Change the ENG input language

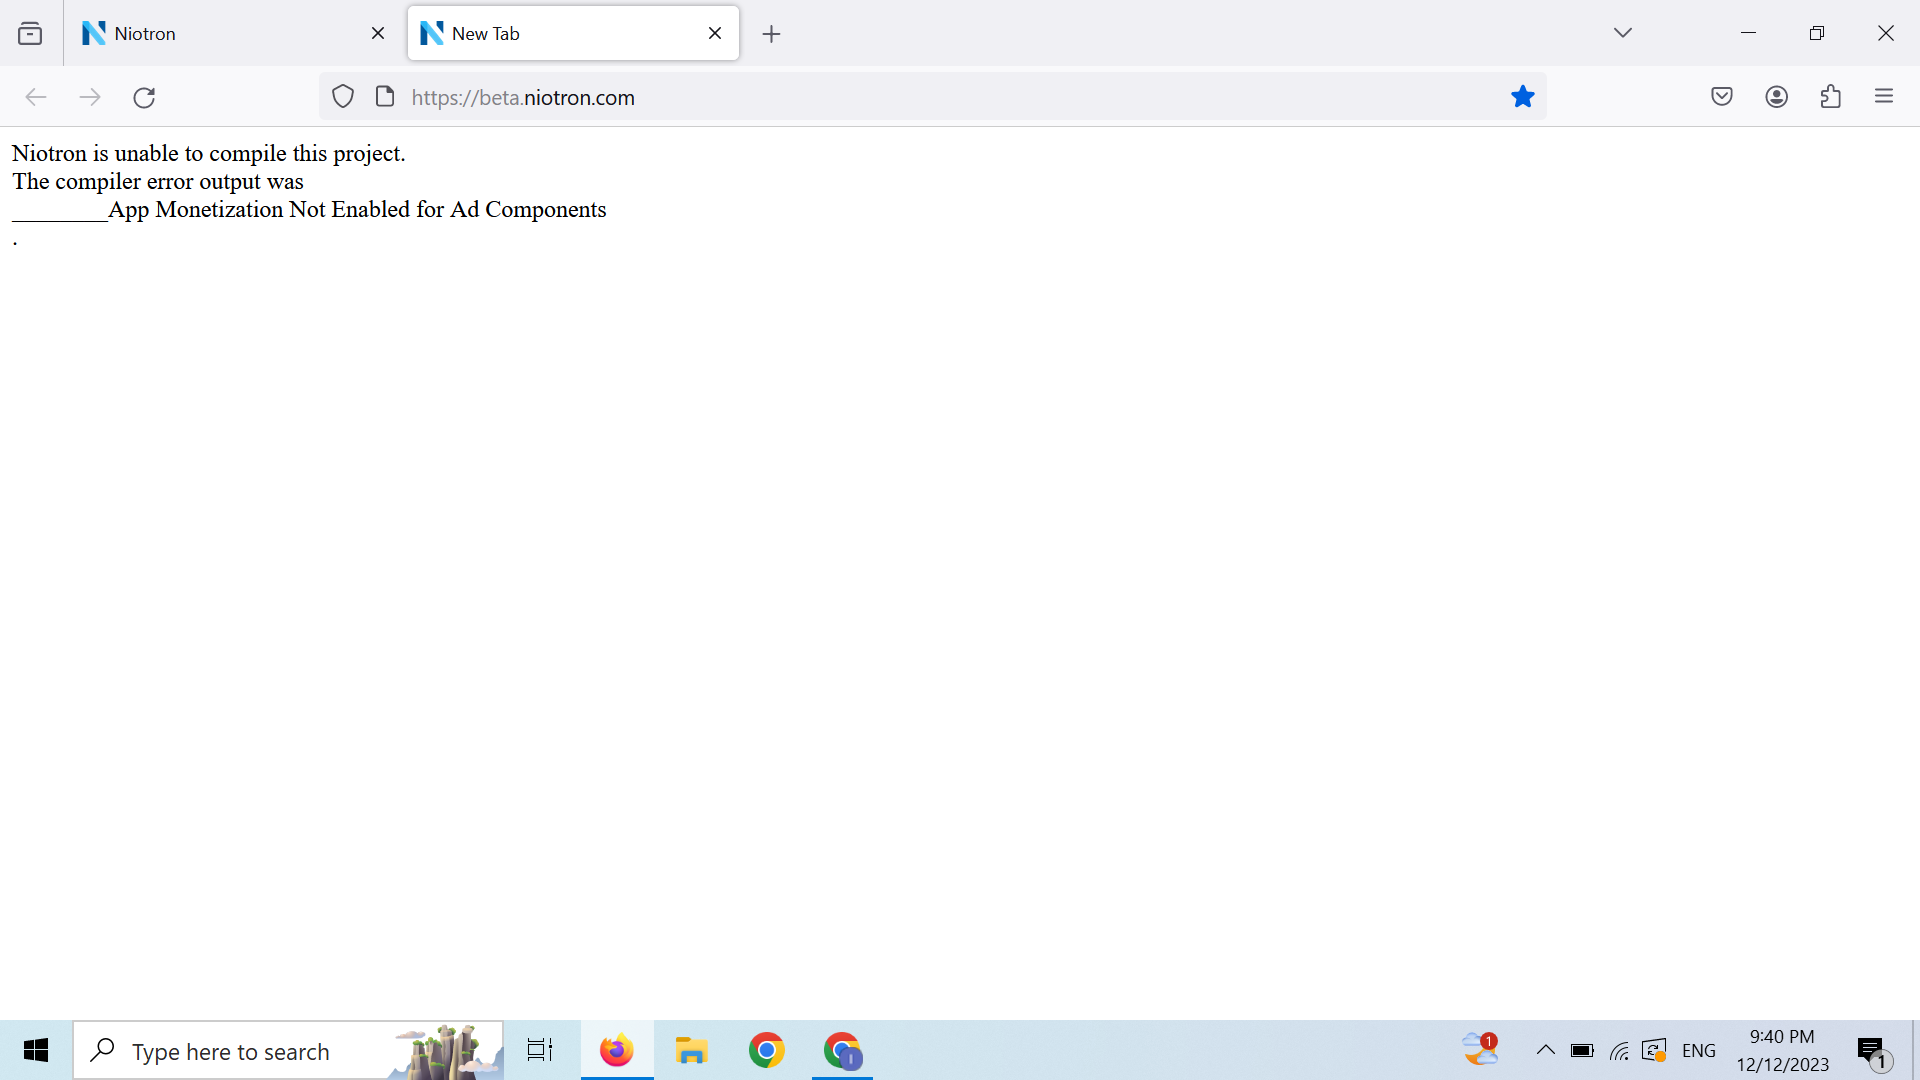pos(1699,1051)
